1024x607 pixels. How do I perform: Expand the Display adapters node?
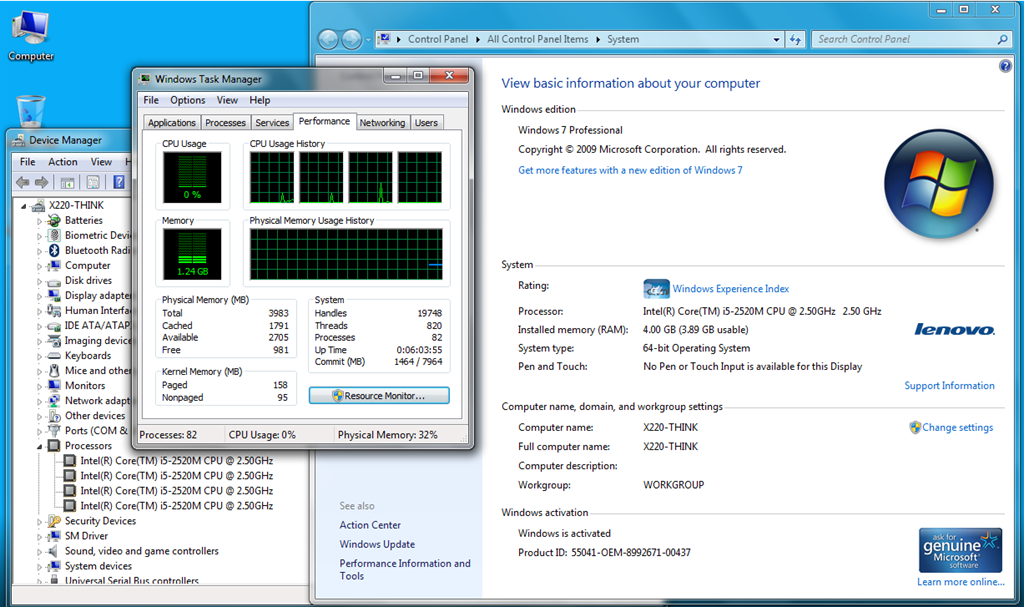click(x=39, y=296)
